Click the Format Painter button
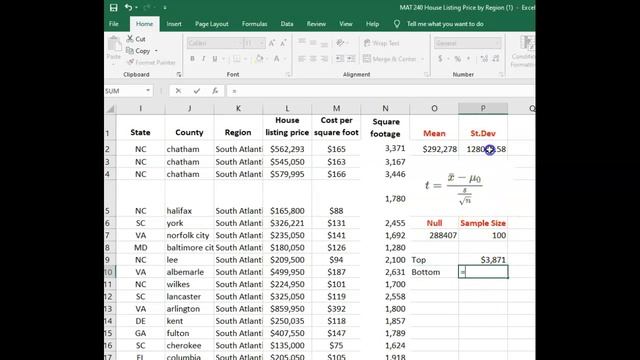 pyautogui.click(x=151, y=62)
